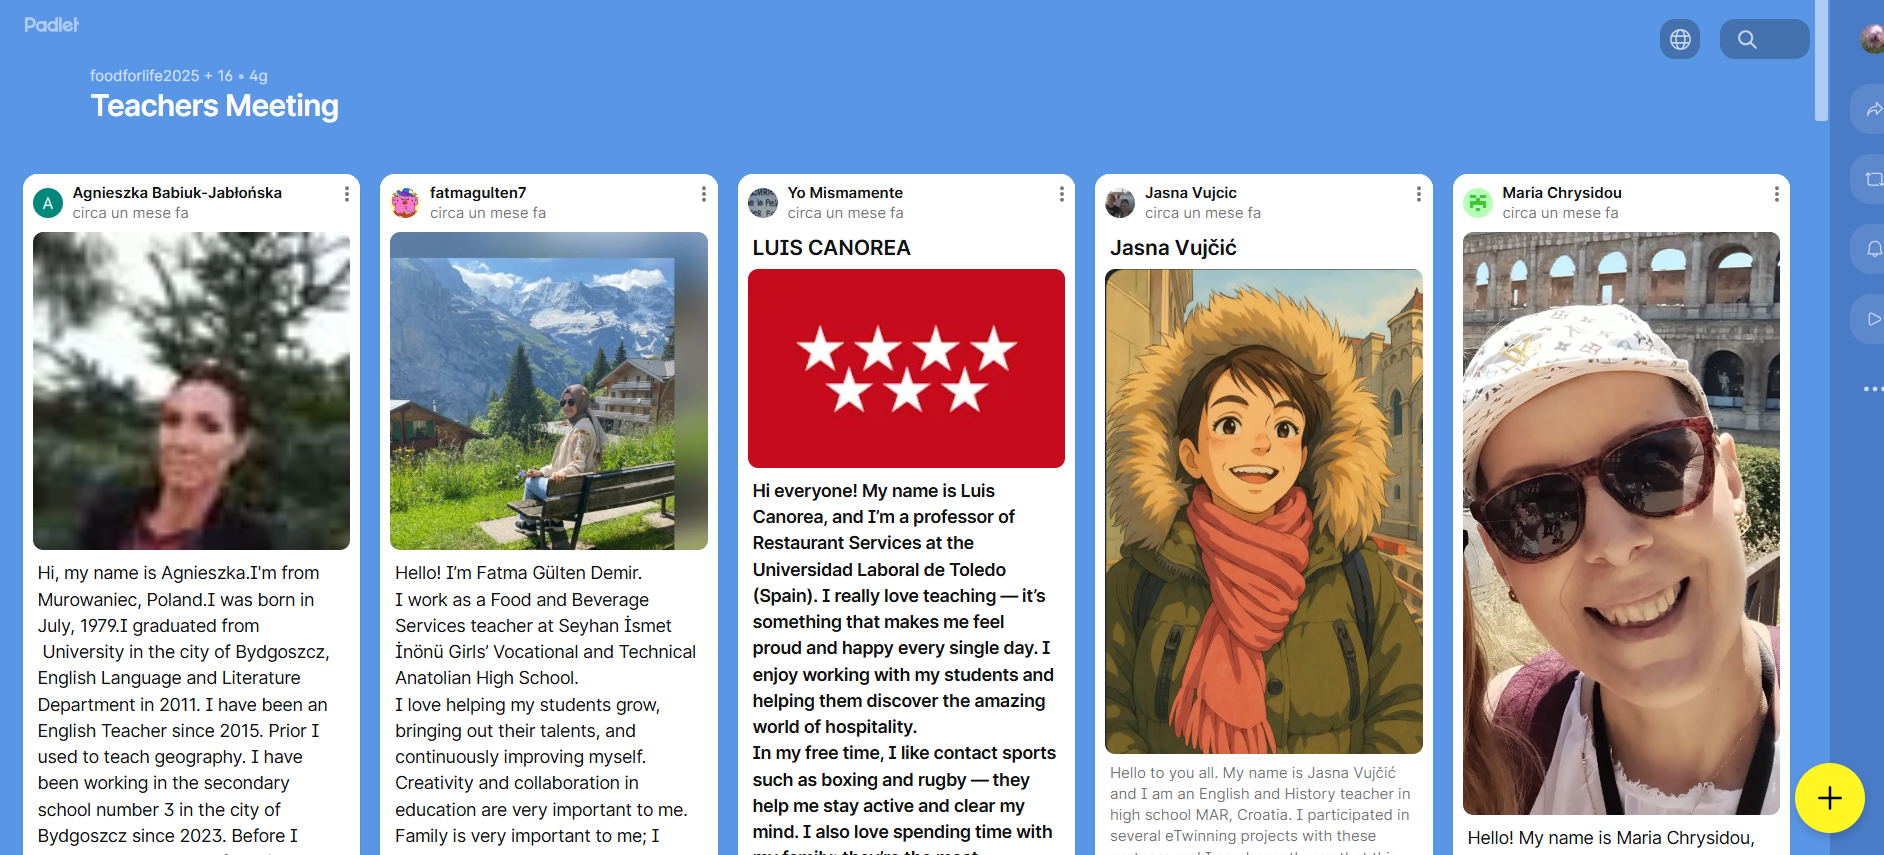Click the page vertical scrollbar

click(1822, 60)
